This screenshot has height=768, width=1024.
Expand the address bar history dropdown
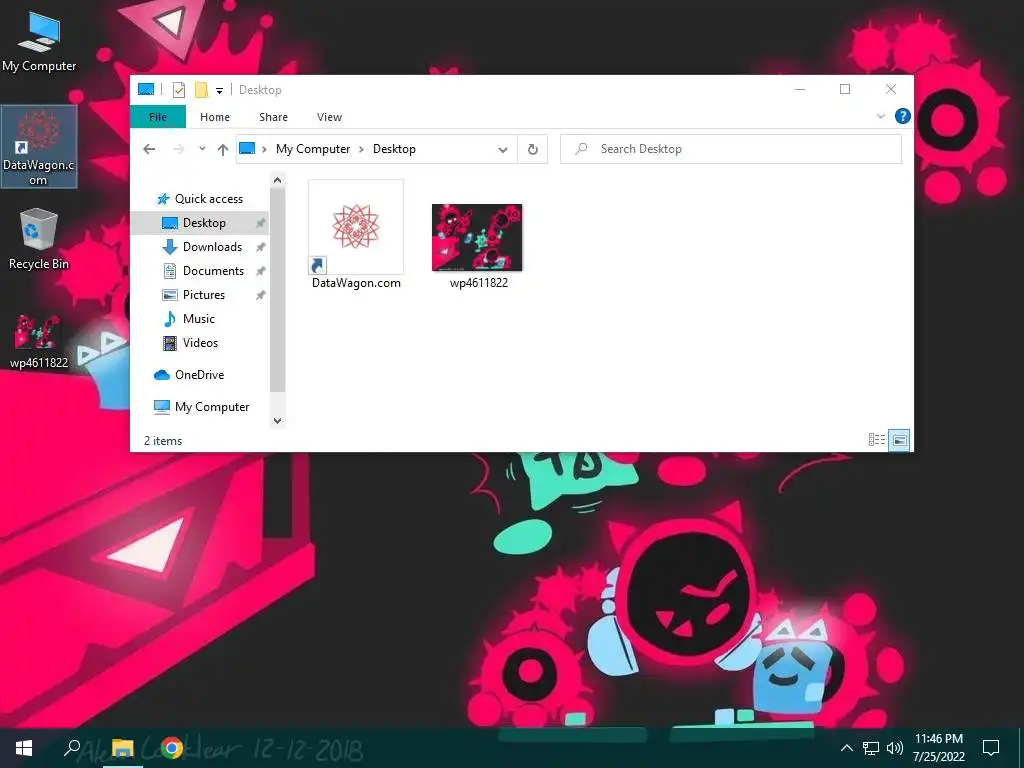tap(503, 150)
